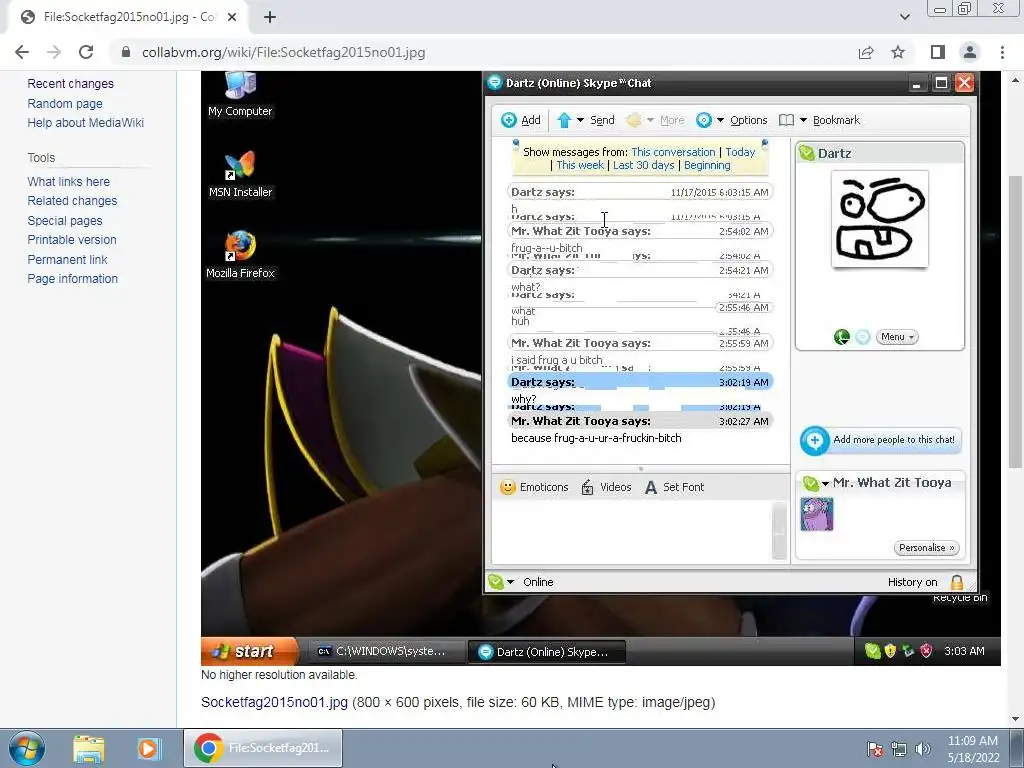Open the Chrome profile avatar

click(x=970, y=52)
